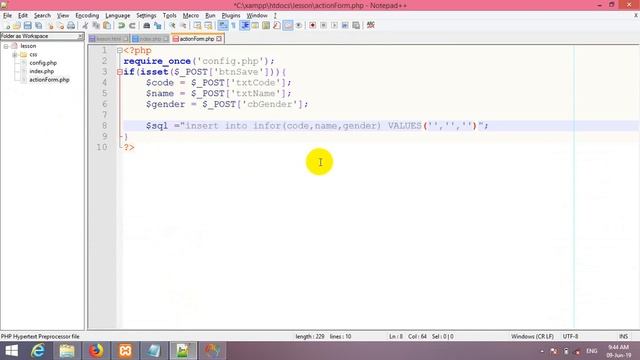This screenshot has width=640, height=360.
Task: Open the File menu
Action: click(x=7, y=16)
